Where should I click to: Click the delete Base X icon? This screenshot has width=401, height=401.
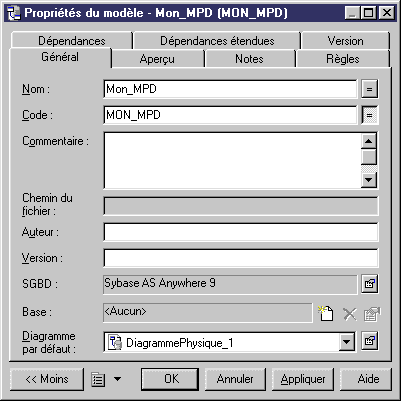tap(350, 314)
